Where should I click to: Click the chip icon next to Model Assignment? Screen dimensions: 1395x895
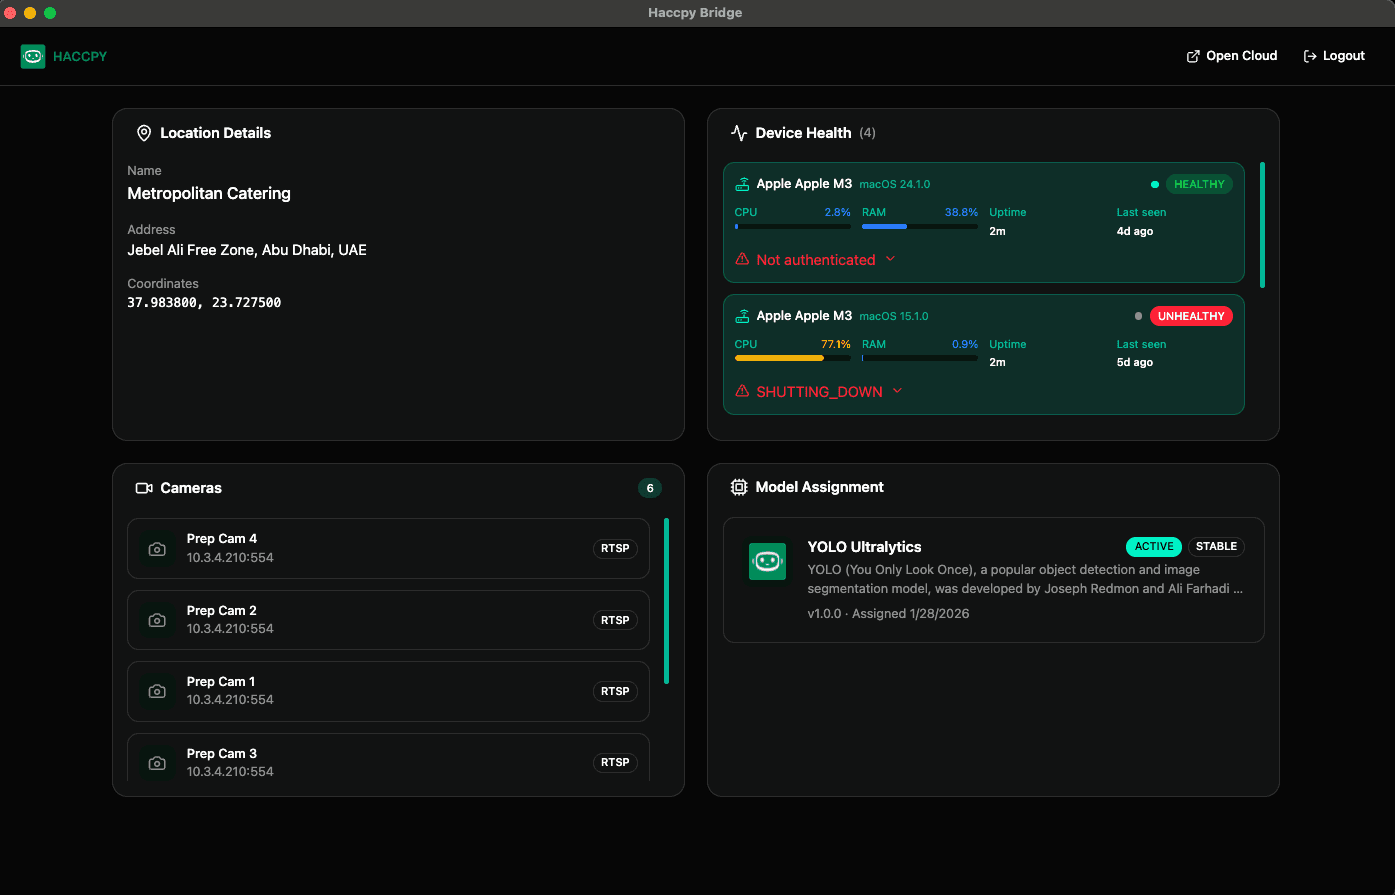tap(739, 487)
